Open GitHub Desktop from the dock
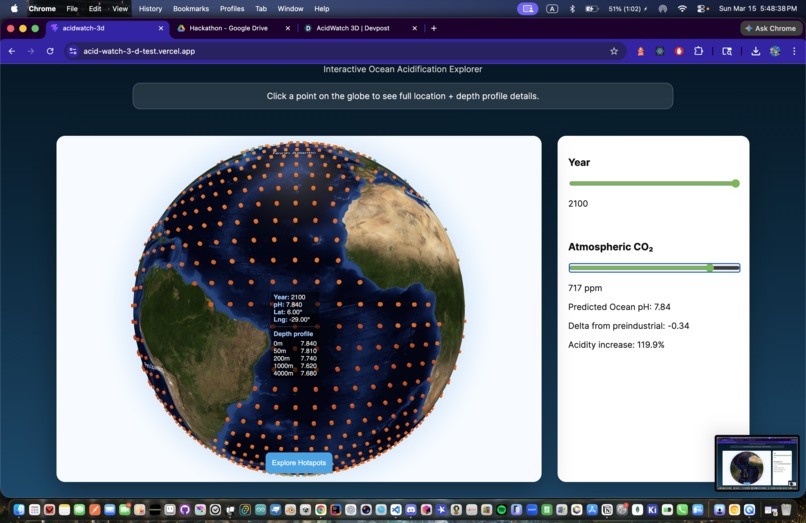The height and width of the screenshot is (523, 806). tap(185, 510)
